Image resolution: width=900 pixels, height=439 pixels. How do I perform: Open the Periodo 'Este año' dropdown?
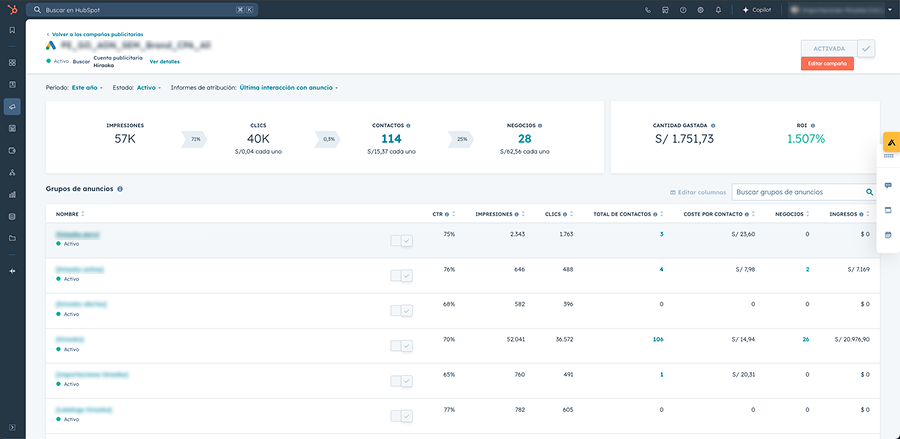tap(87, 88)
